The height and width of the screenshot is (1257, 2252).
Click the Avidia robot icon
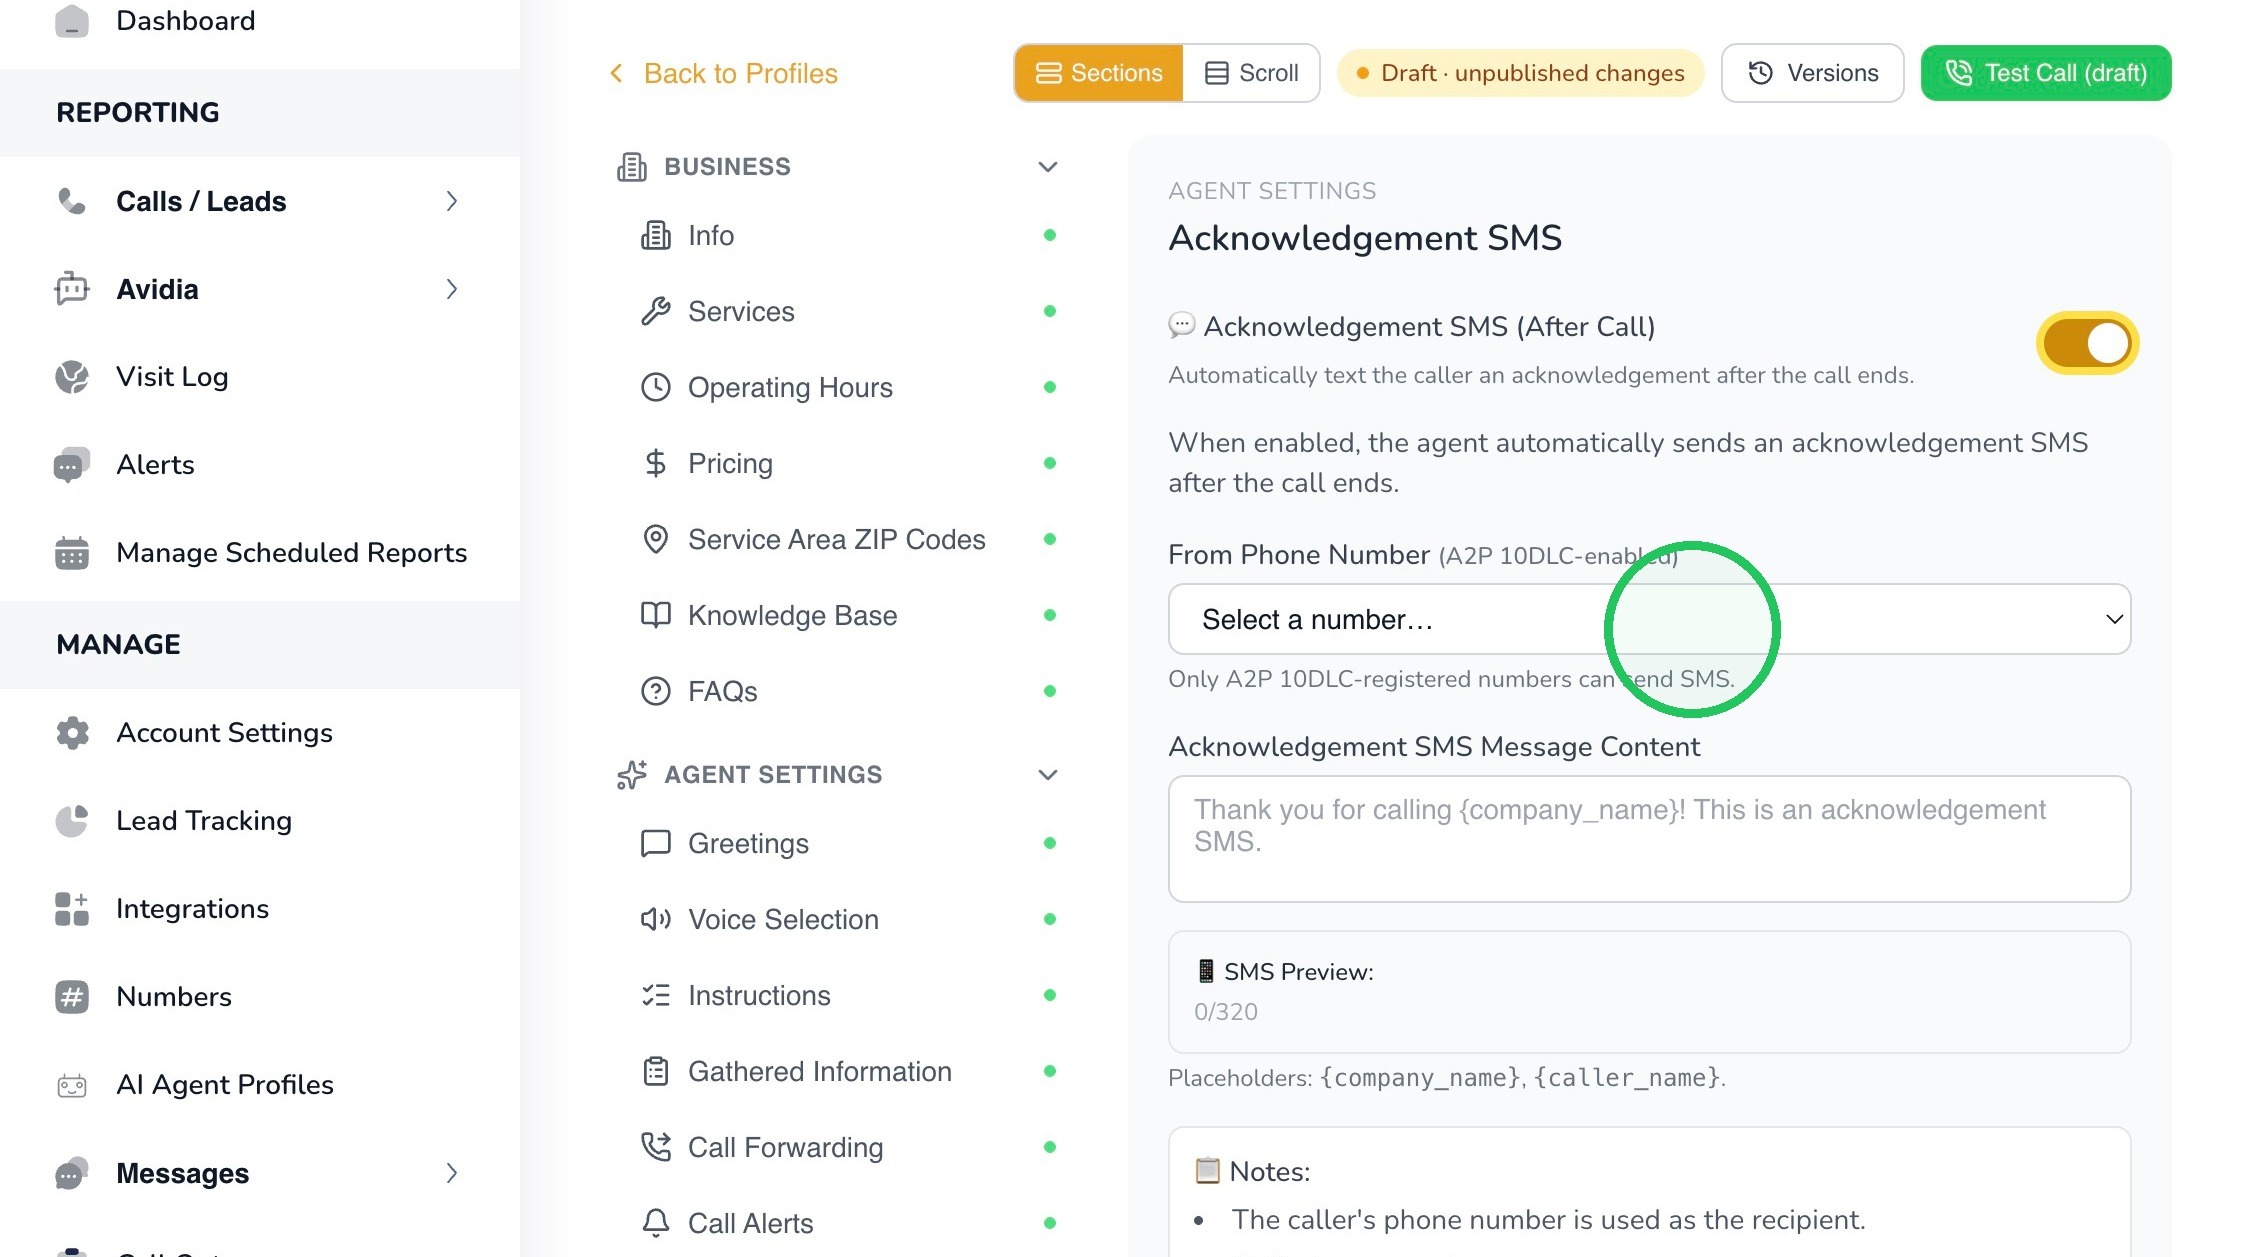(x=72, y=289)
